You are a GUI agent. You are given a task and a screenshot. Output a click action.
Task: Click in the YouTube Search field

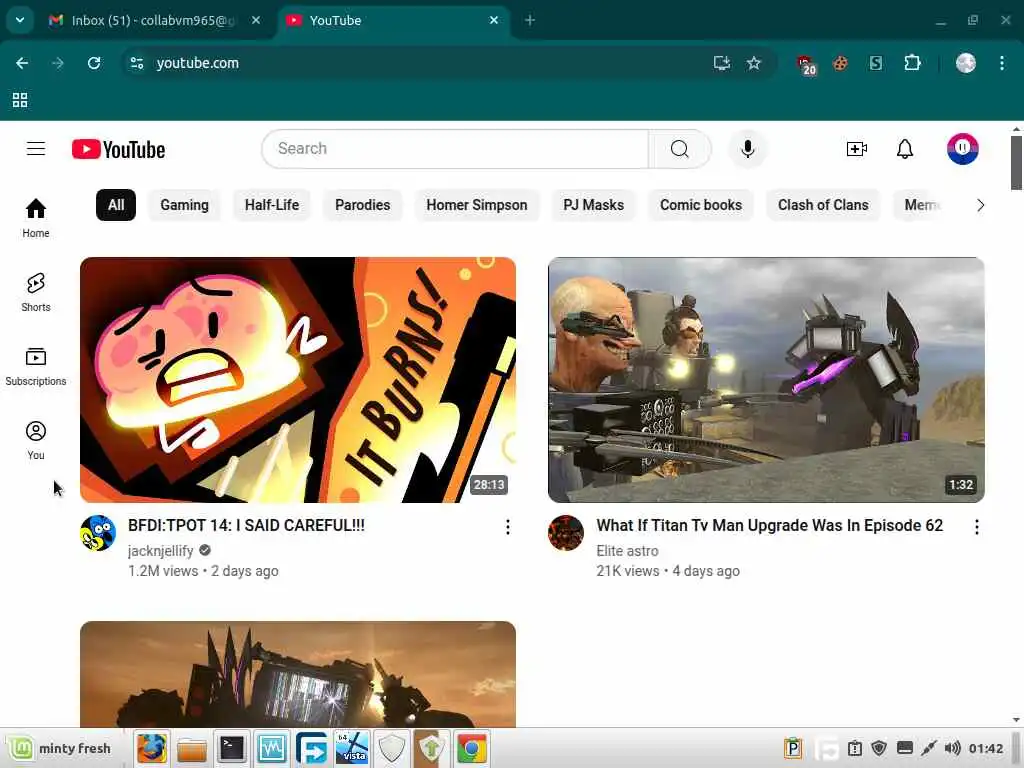pos(455,149)
